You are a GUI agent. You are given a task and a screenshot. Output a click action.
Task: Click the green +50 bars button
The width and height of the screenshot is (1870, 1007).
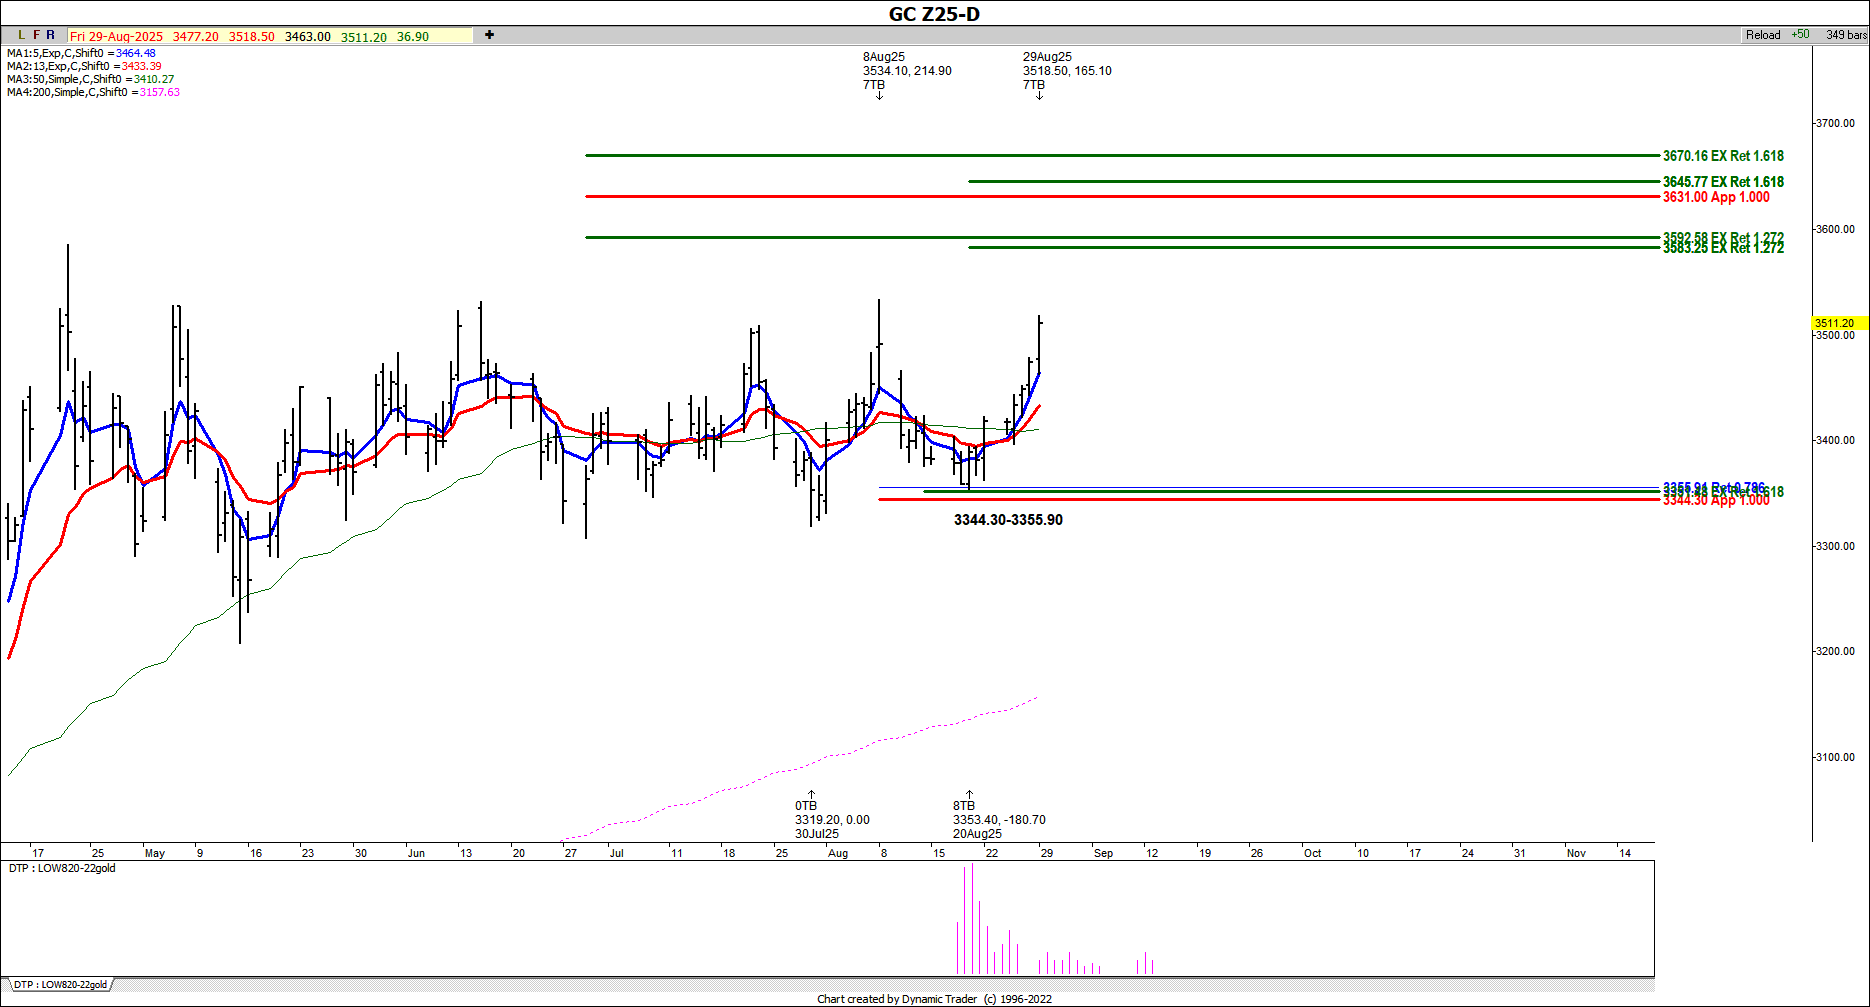(x=1800, y=35)
